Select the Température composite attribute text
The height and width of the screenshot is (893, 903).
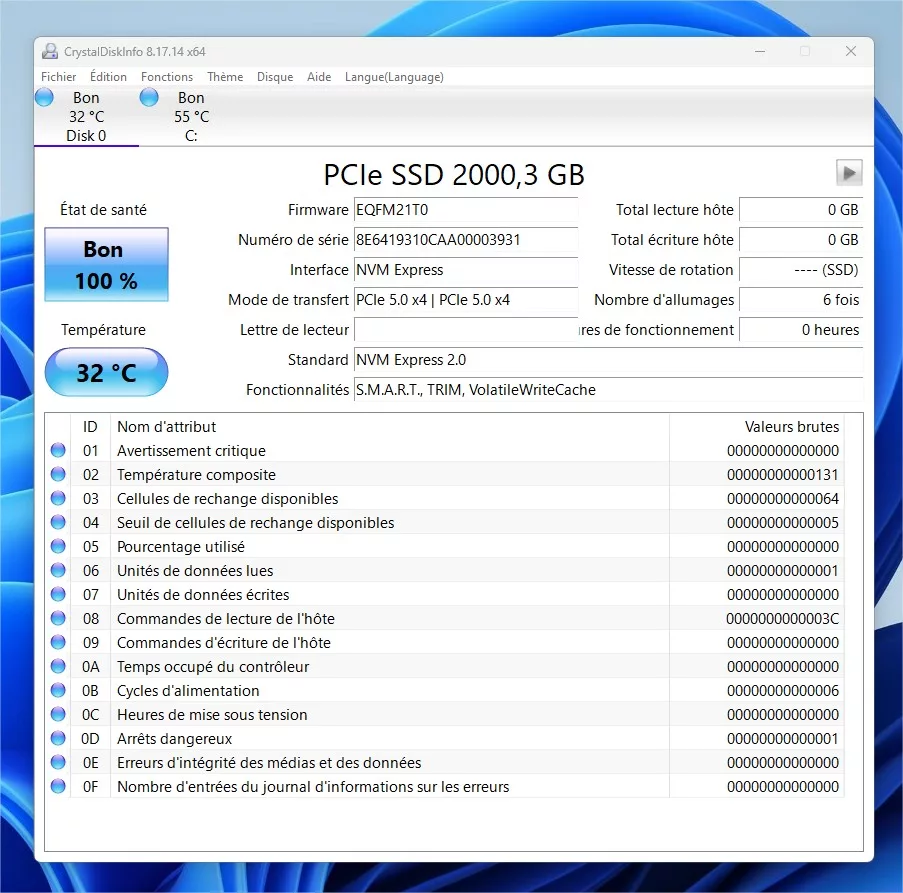tap(196, 475)
